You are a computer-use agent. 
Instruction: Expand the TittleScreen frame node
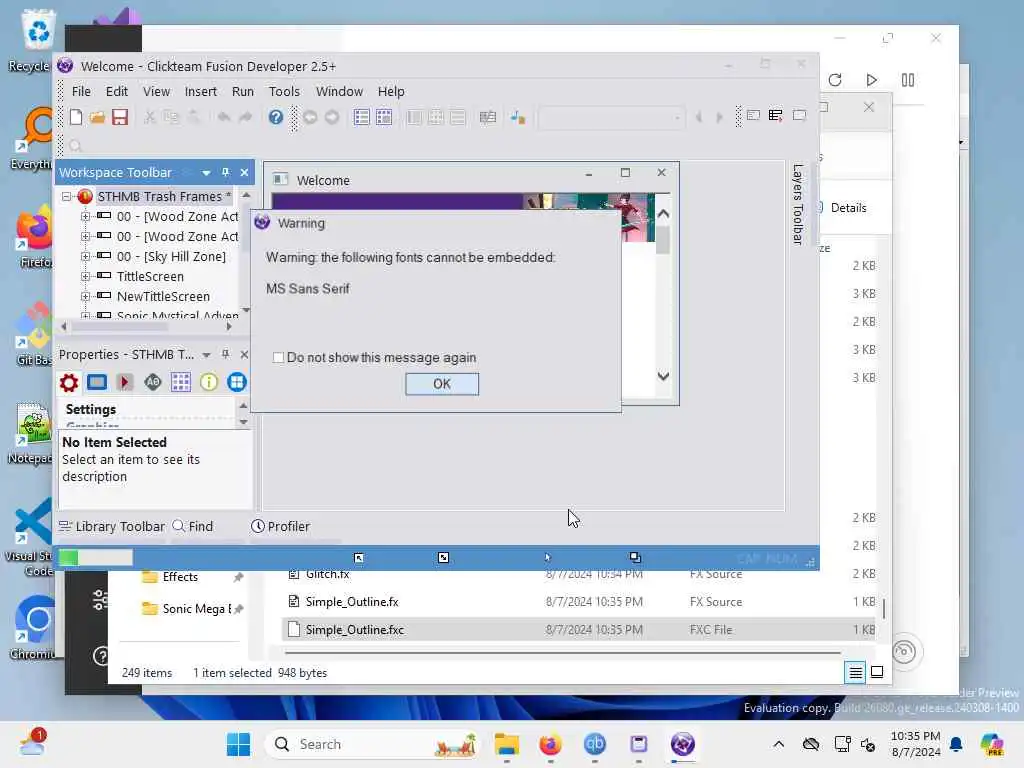click(x=85, y=276)
